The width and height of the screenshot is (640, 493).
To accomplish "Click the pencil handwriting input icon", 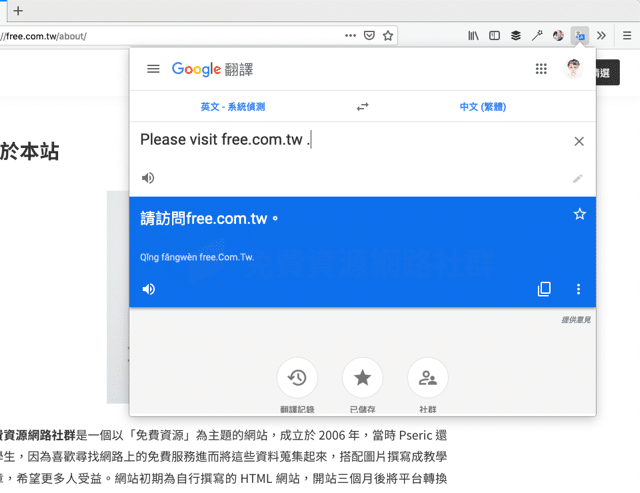I will tap(578, 178).
